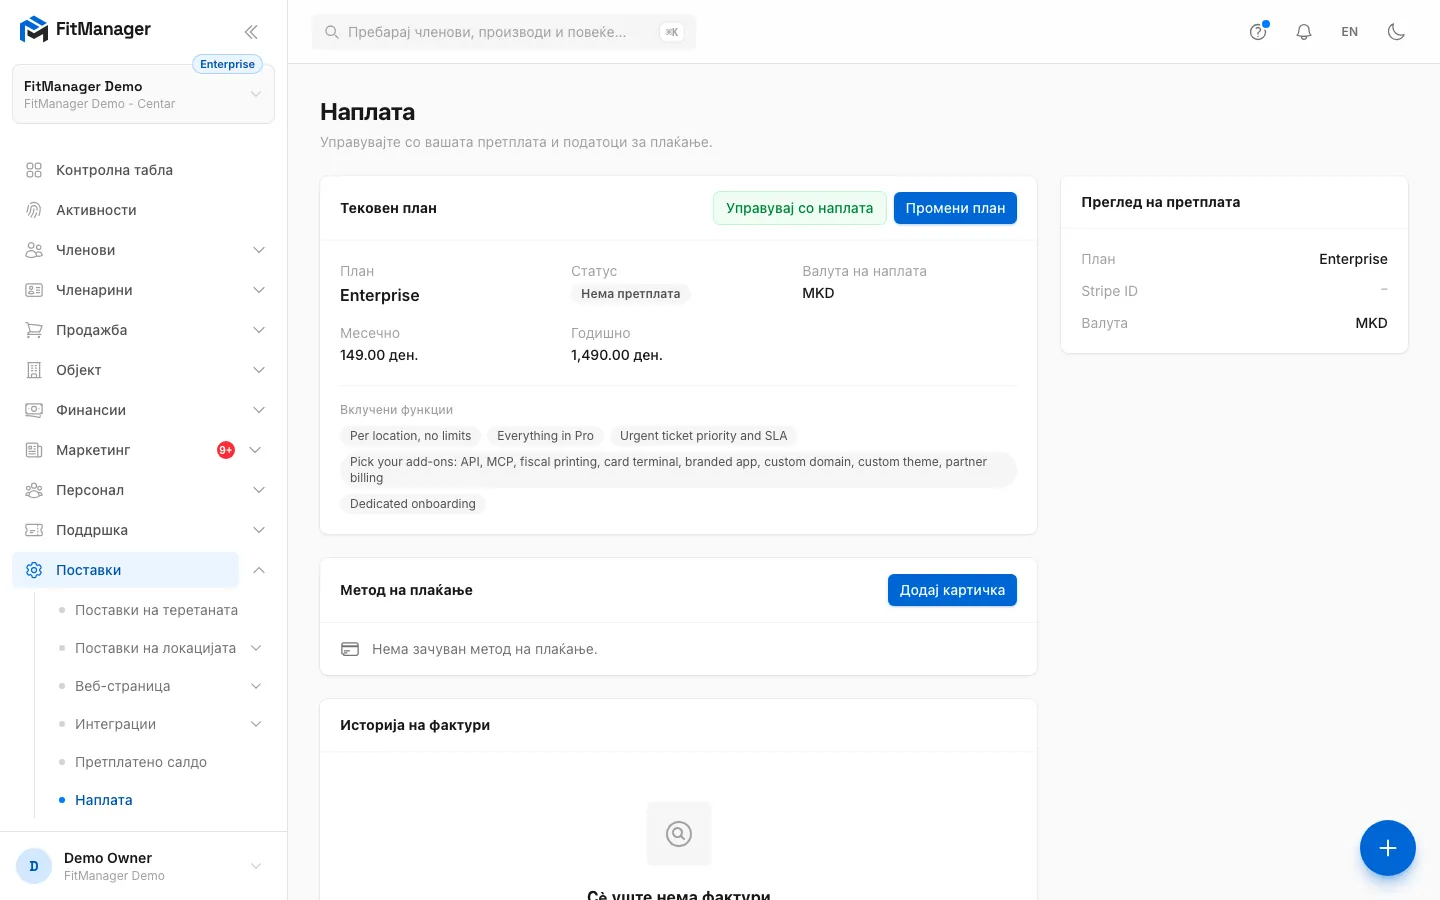Click the Финансии money icon
Screen dimensions: 1440x900
pos(34,410)
